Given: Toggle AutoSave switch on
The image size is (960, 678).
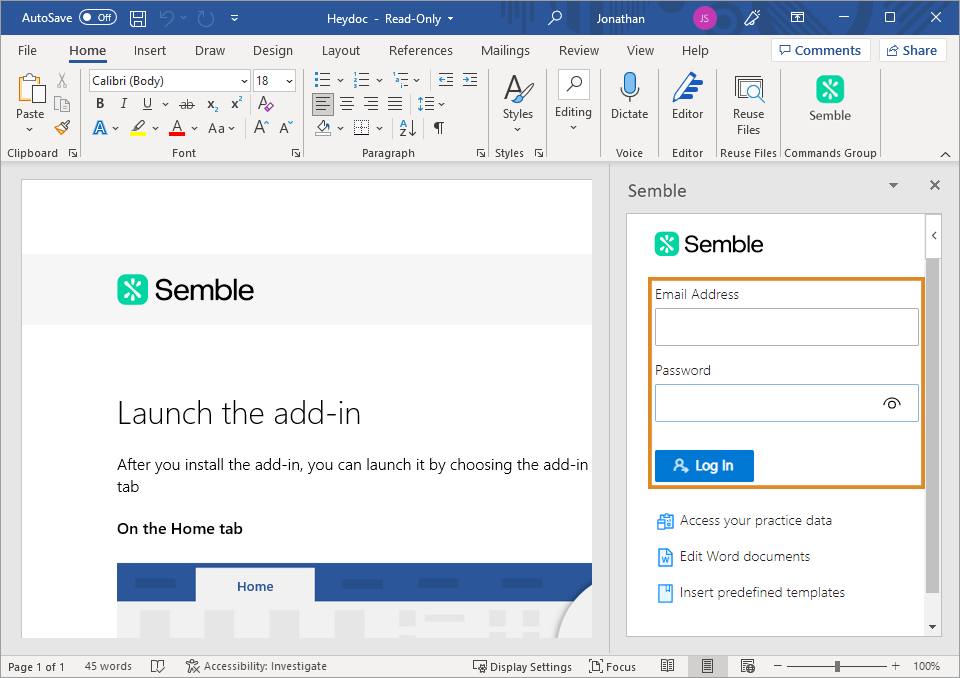Looking at the screenshot, I should tap(98, 18).
